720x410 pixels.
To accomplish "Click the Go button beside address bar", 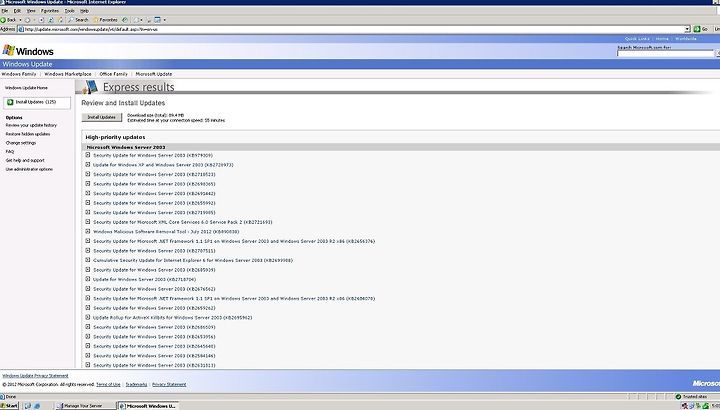I will 700,29.
